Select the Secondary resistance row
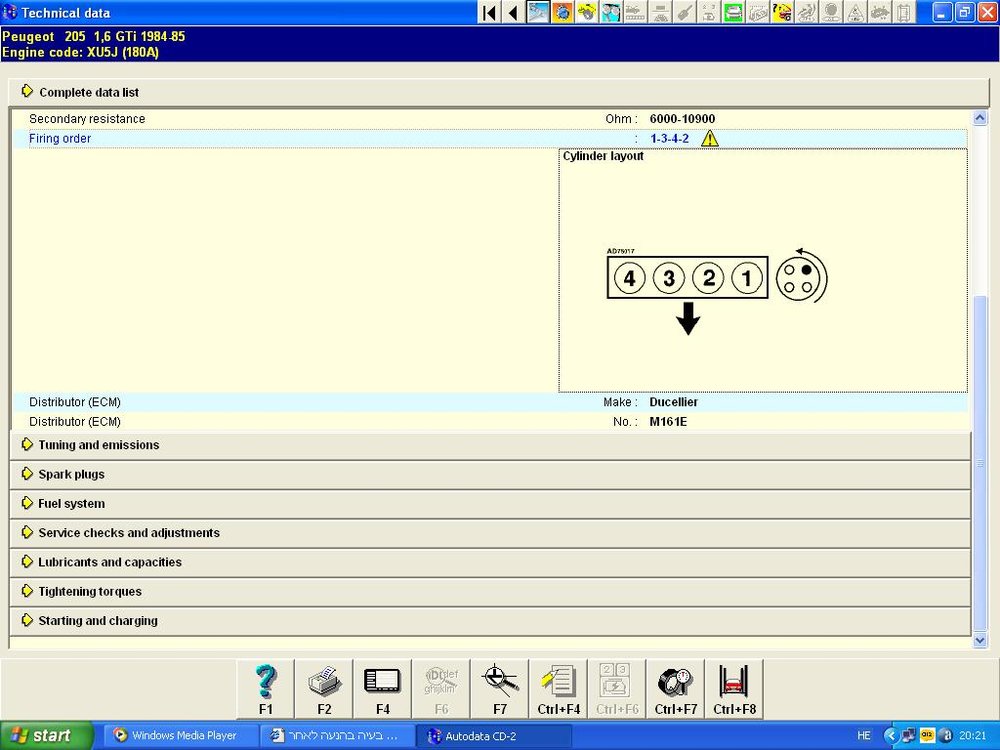The image size is (1000, 750). pyautogui.click(x=490, y=119)
